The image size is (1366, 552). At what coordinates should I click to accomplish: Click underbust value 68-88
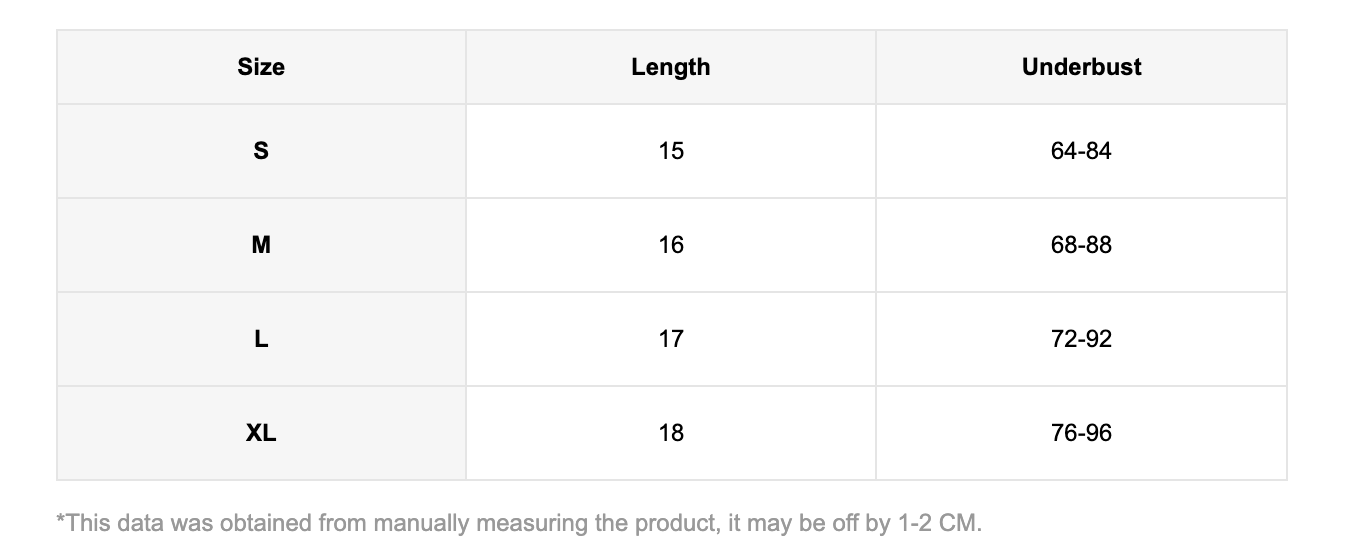1081,245
